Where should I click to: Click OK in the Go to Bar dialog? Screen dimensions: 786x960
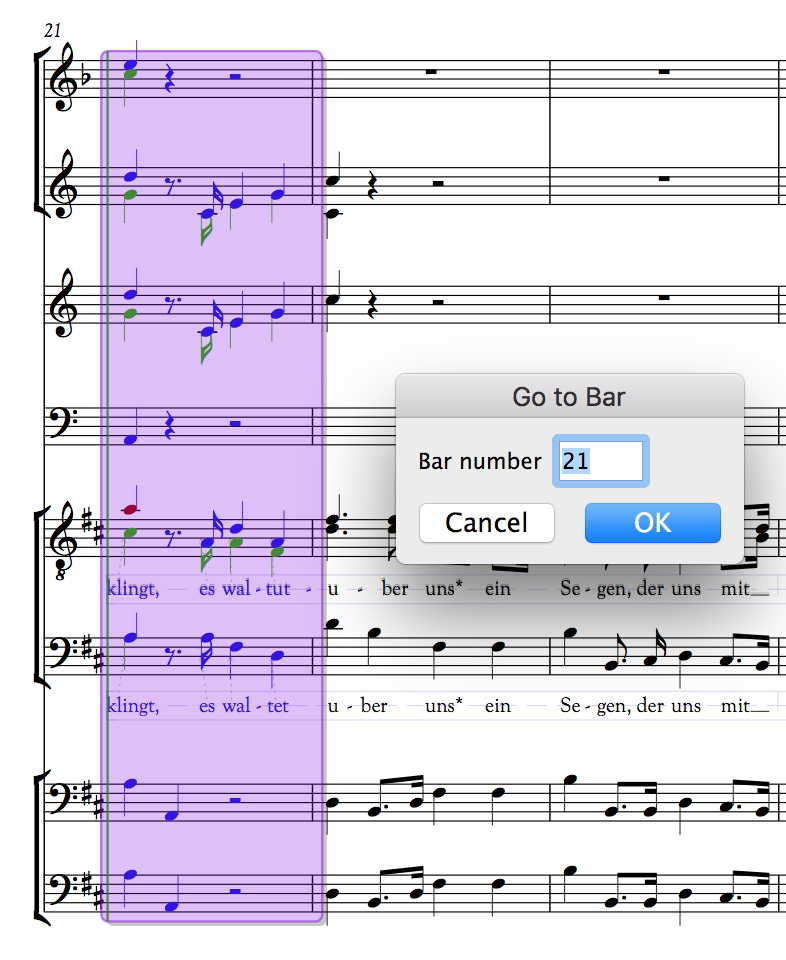pyautogui.click(x=653, y=523)
